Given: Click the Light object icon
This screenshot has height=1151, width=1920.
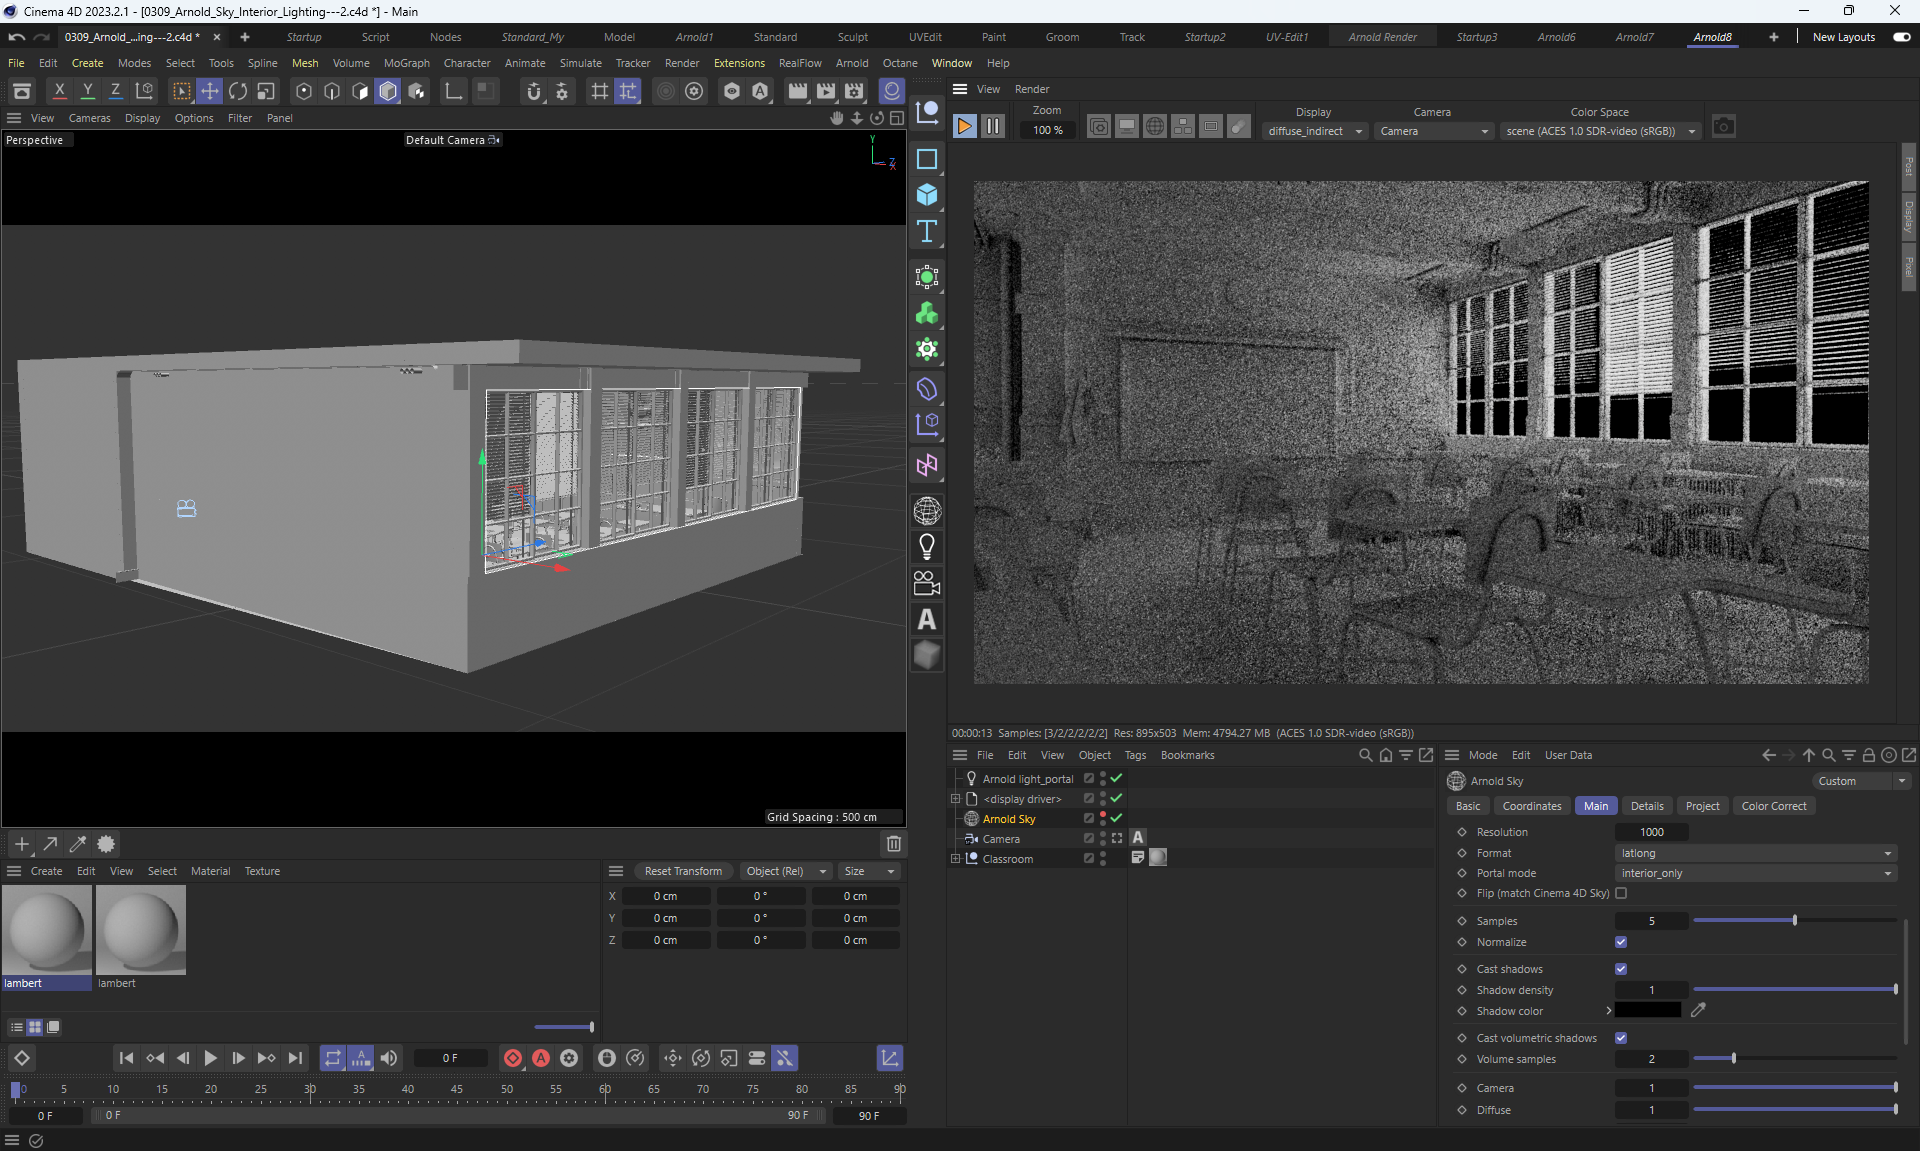Looking at the screenshot, I should [927, 547].
